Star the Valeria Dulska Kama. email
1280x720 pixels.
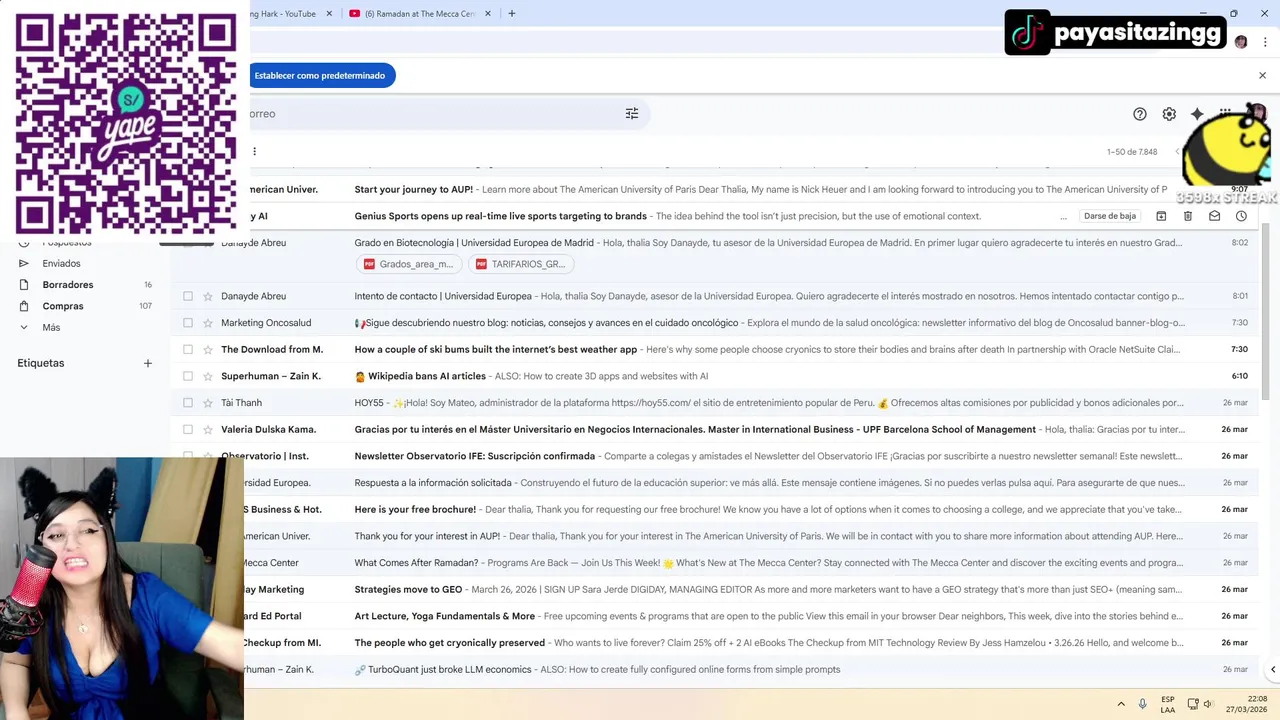208,430
